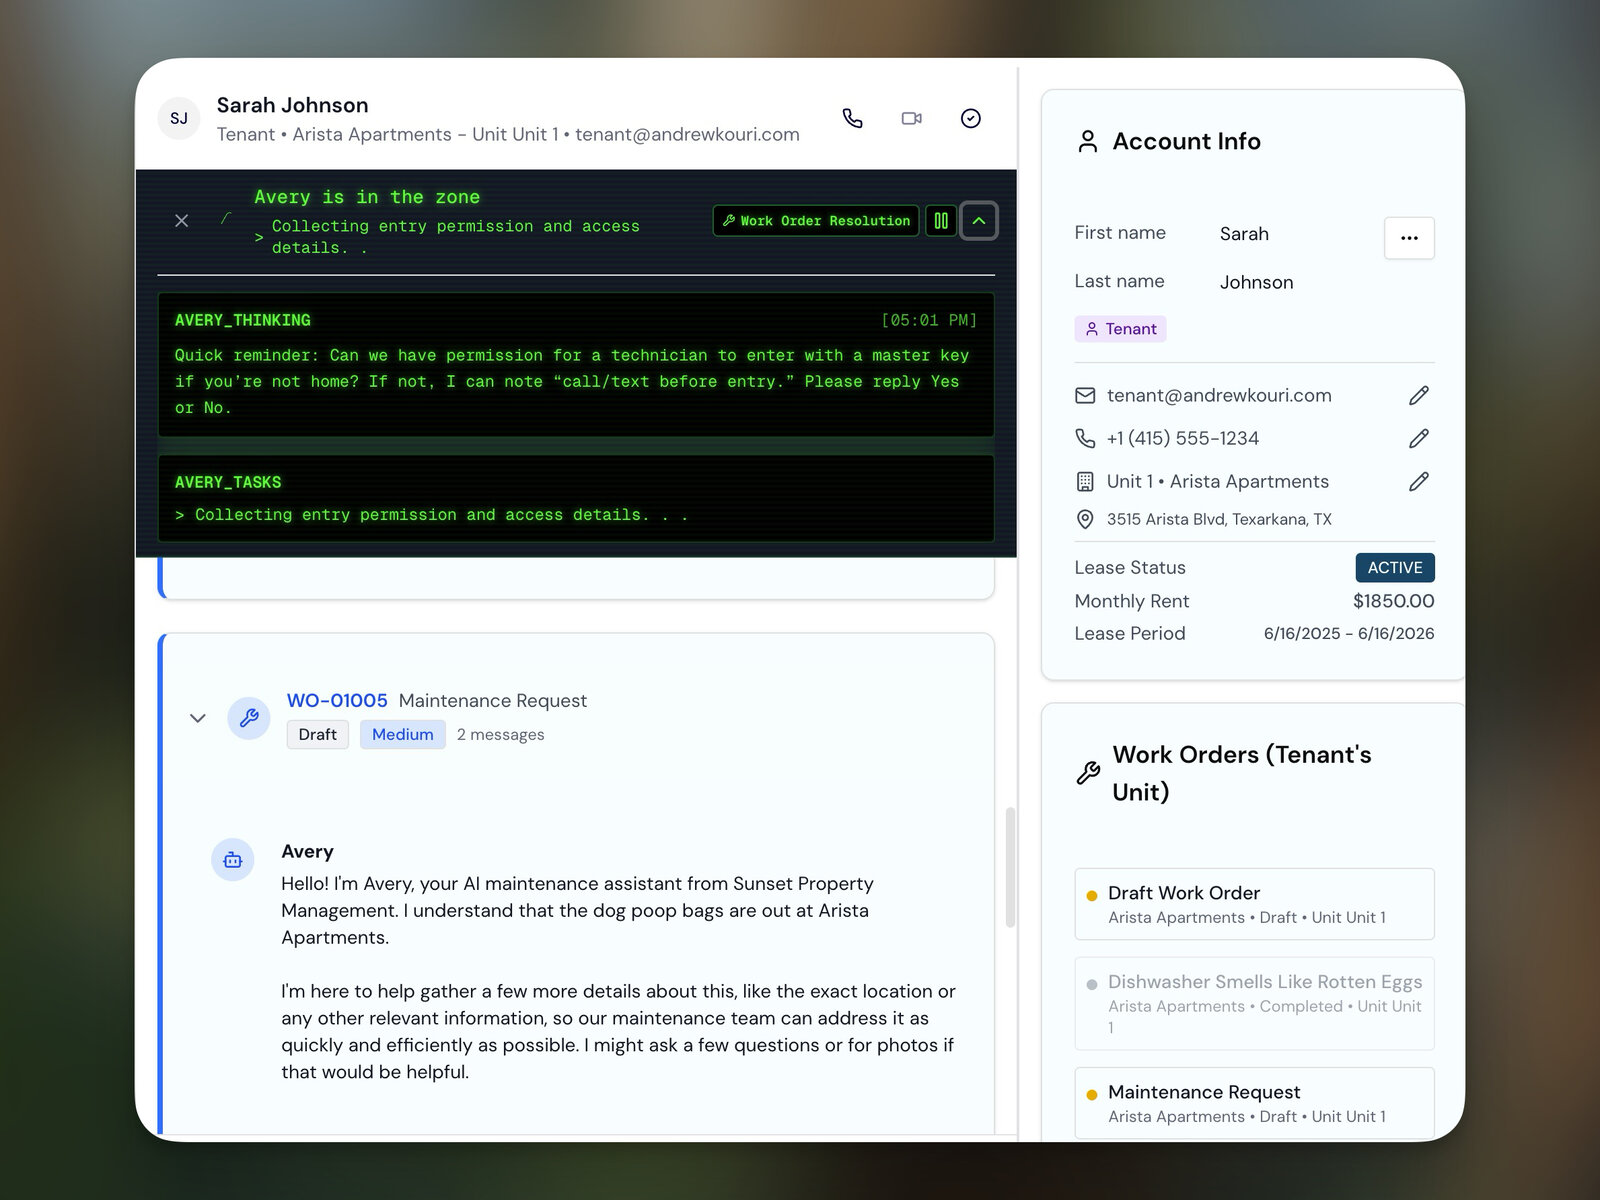Open the WO-01005 work order link
1600x1200 pixels.
(x=337, y=700)
